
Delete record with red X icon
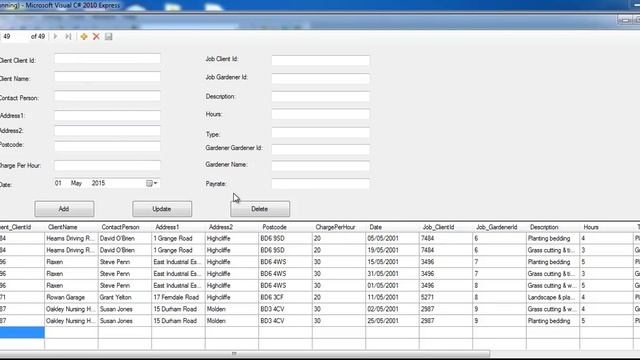click(96, 36)
